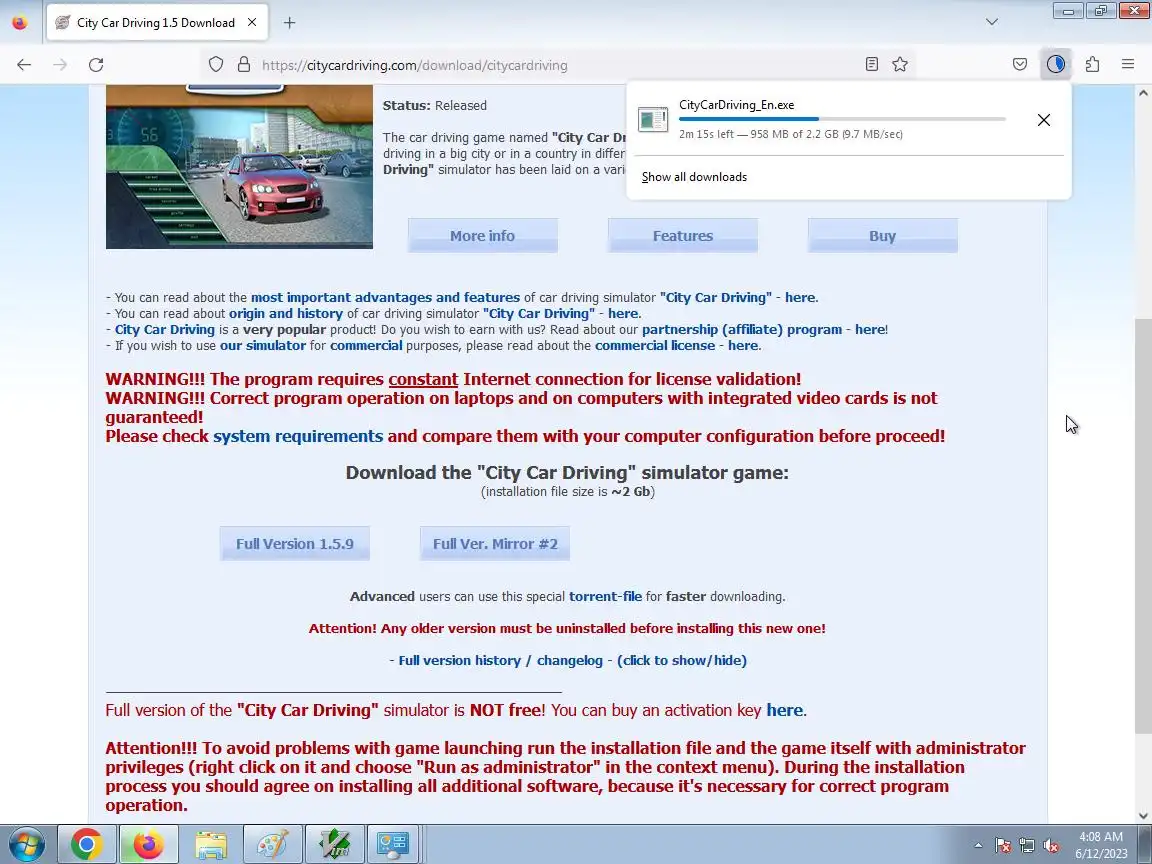Open the control panel taskbar icon
The height and width of the screenshot is (864, 1152).
point(393,844)
